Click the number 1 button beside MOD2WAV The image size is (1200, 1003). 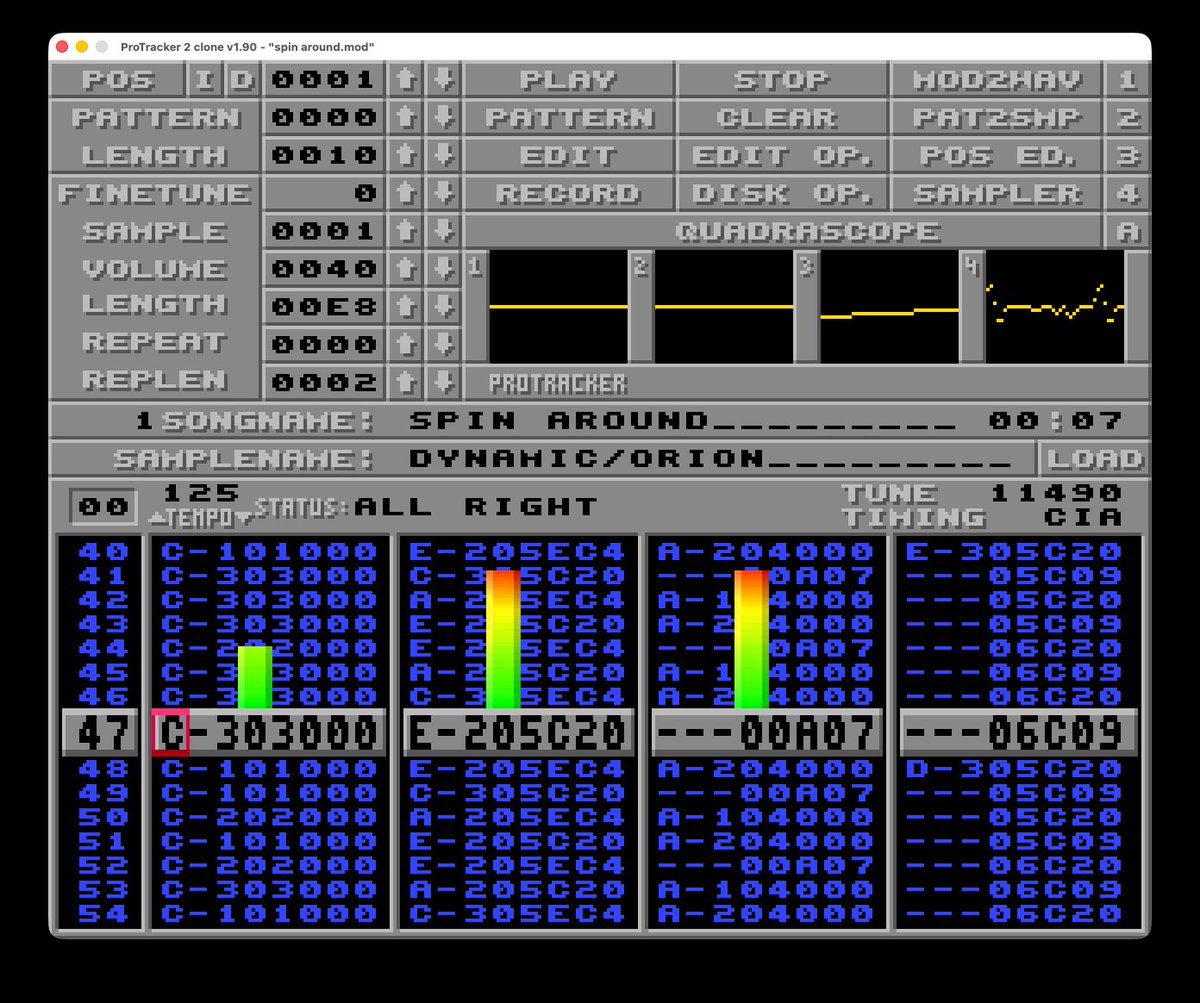point(1128,80)
